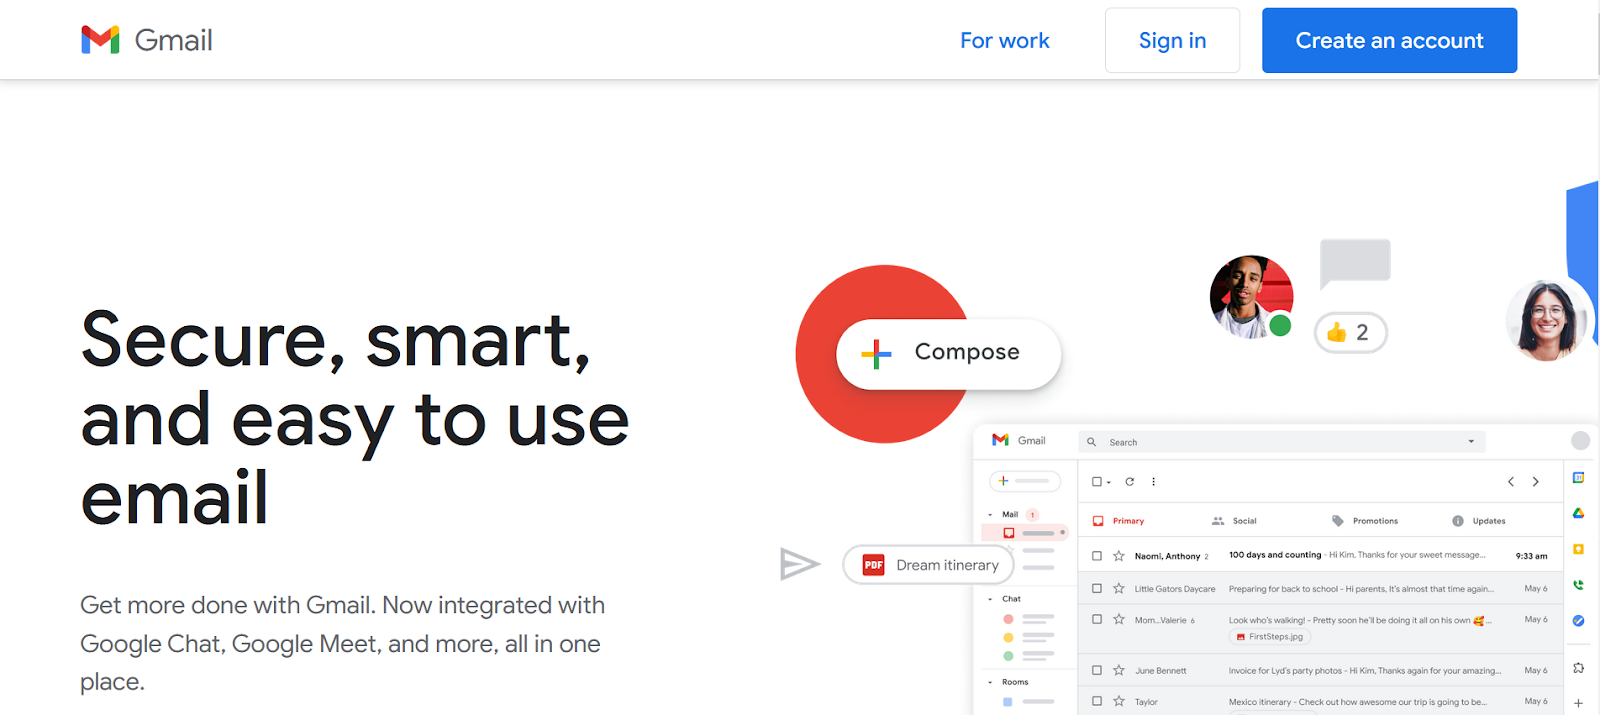Star the June Bennett email
The height and width of the screenshot is (715, 1600).
(x=1119, y=671)
